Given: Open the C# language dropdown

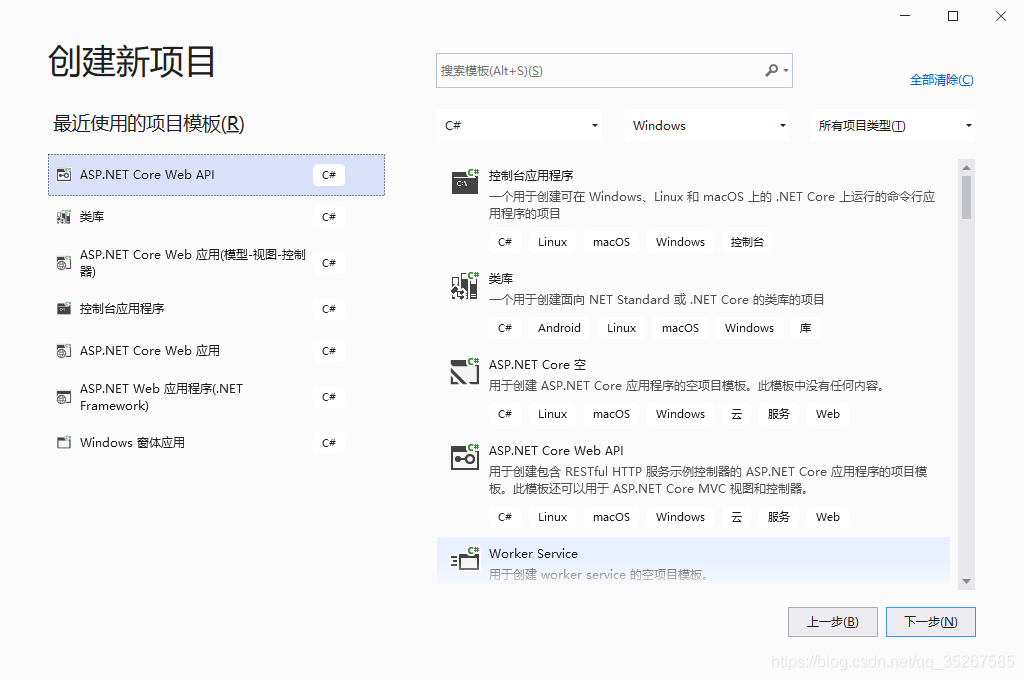Looking at the screenshot, I should click(519, 125).
